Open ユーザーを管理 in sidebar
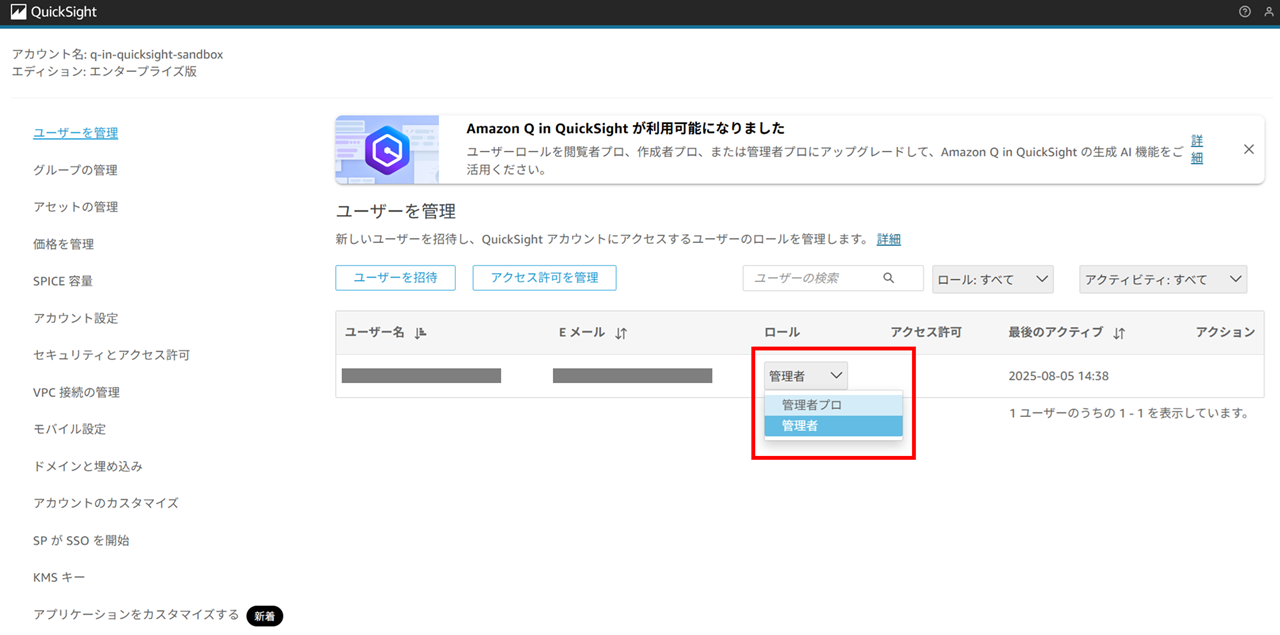 (75, 133)
